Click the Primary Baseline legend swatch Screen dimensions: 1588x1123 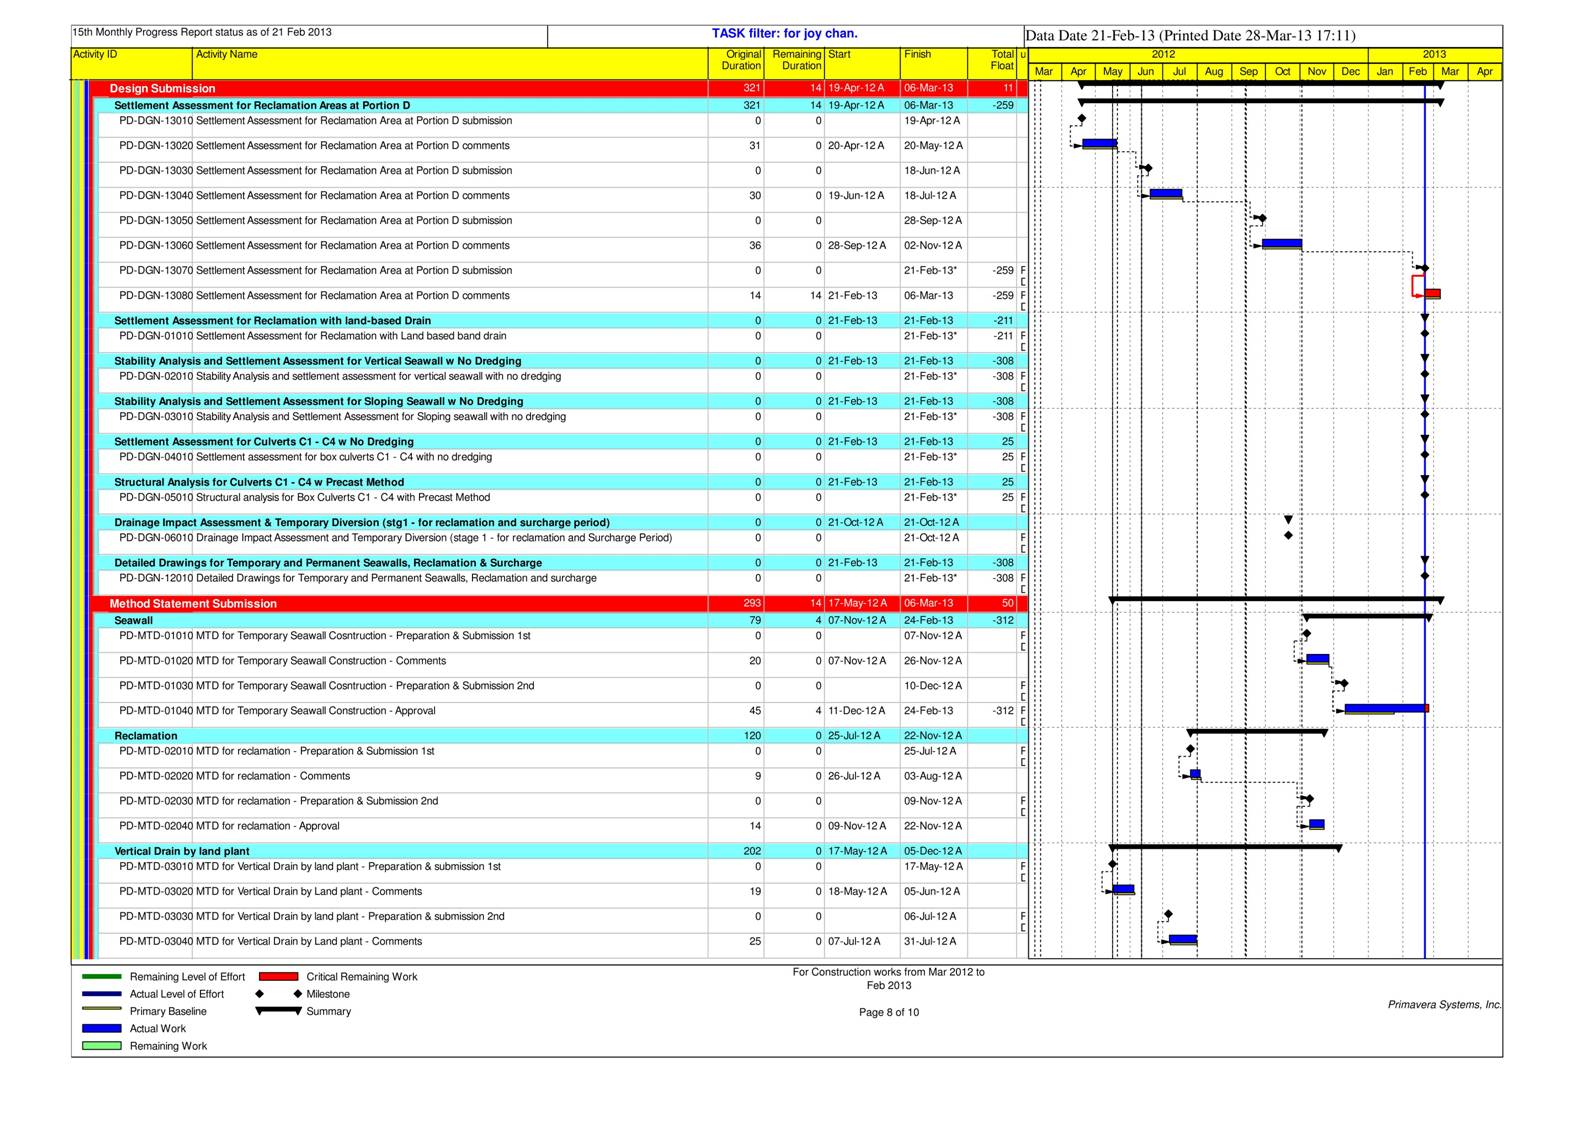pyautogui.click(x=101, y=1011)
